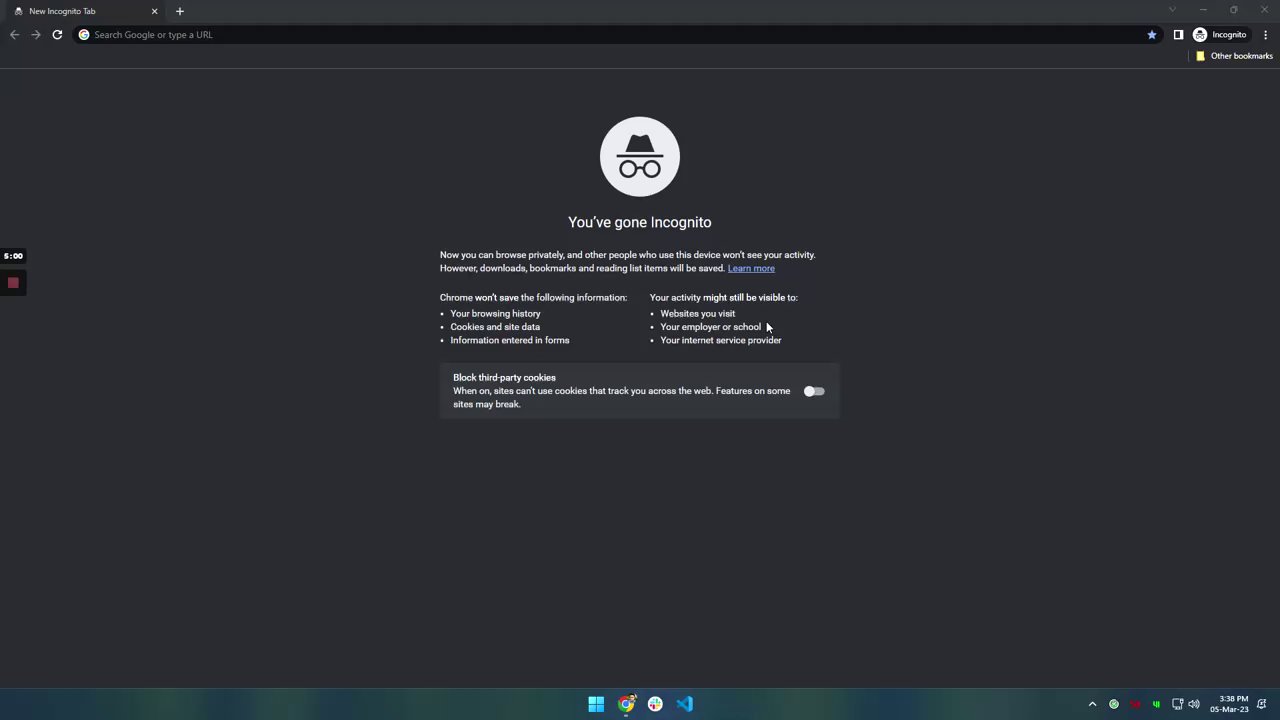
Task: Select the New Incognito Tab
Action: 86,11
